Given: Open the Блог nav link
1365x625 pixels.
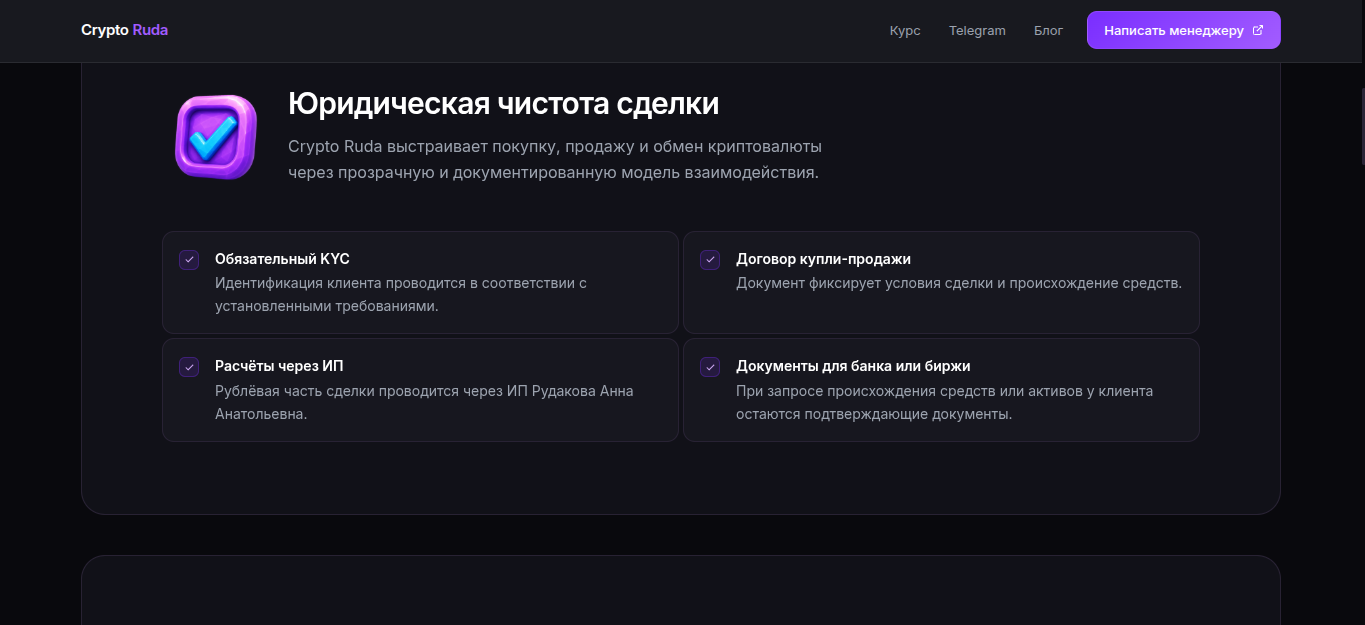Looking at the screenshot, I should 1048,31.
